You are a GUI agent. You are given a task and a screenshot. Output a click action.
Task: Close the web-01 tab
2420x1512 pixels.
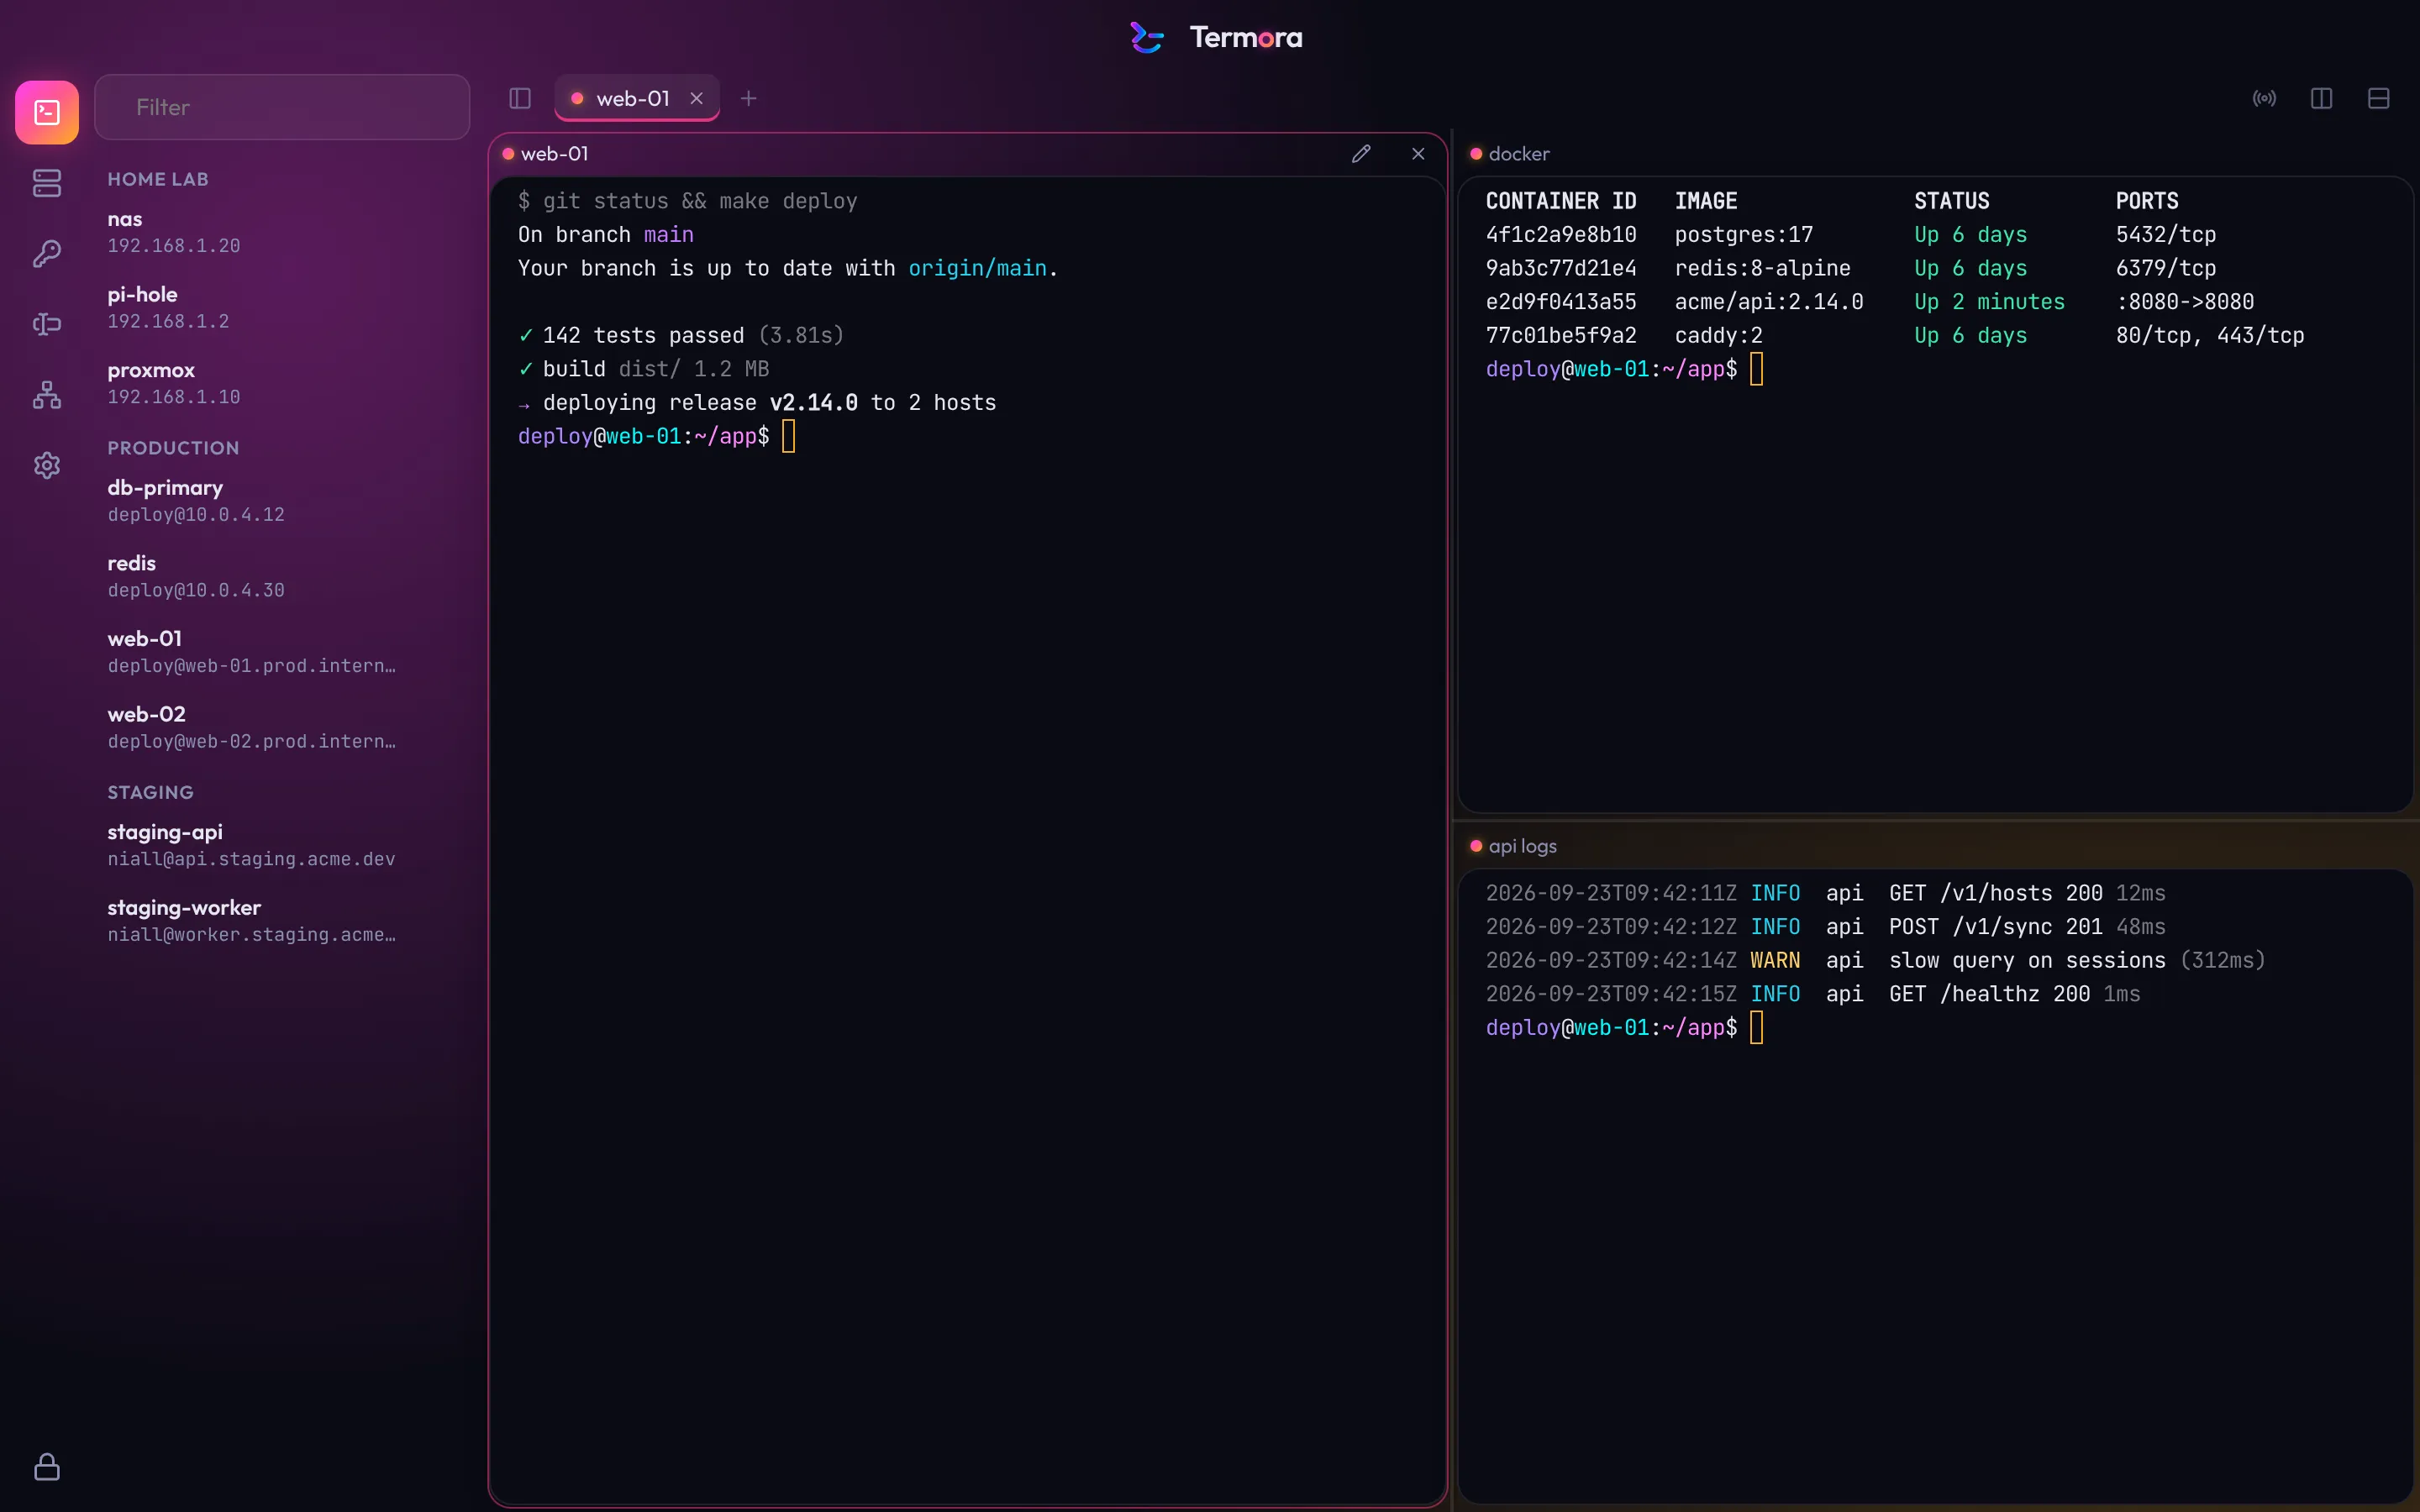(697, 98)
